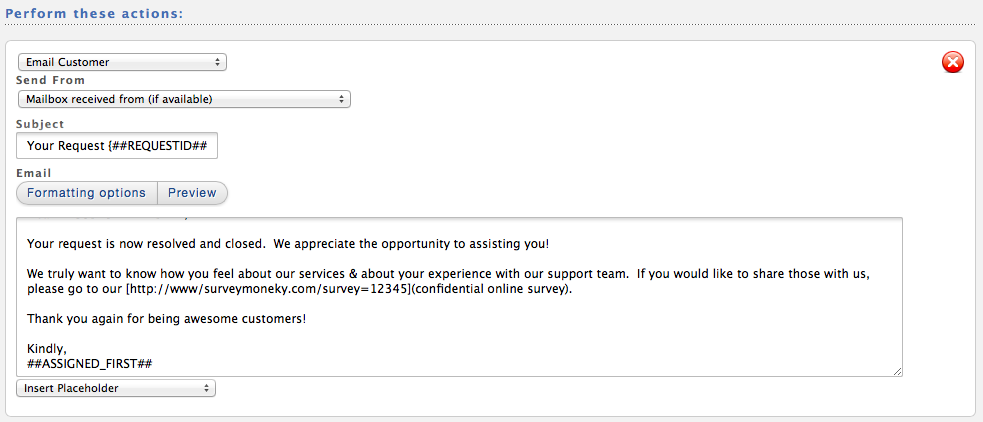Click the "Perform these actions:" heading
Image resolution: width=983 pixels, height=422 pixels.
[x=95, y=13]
